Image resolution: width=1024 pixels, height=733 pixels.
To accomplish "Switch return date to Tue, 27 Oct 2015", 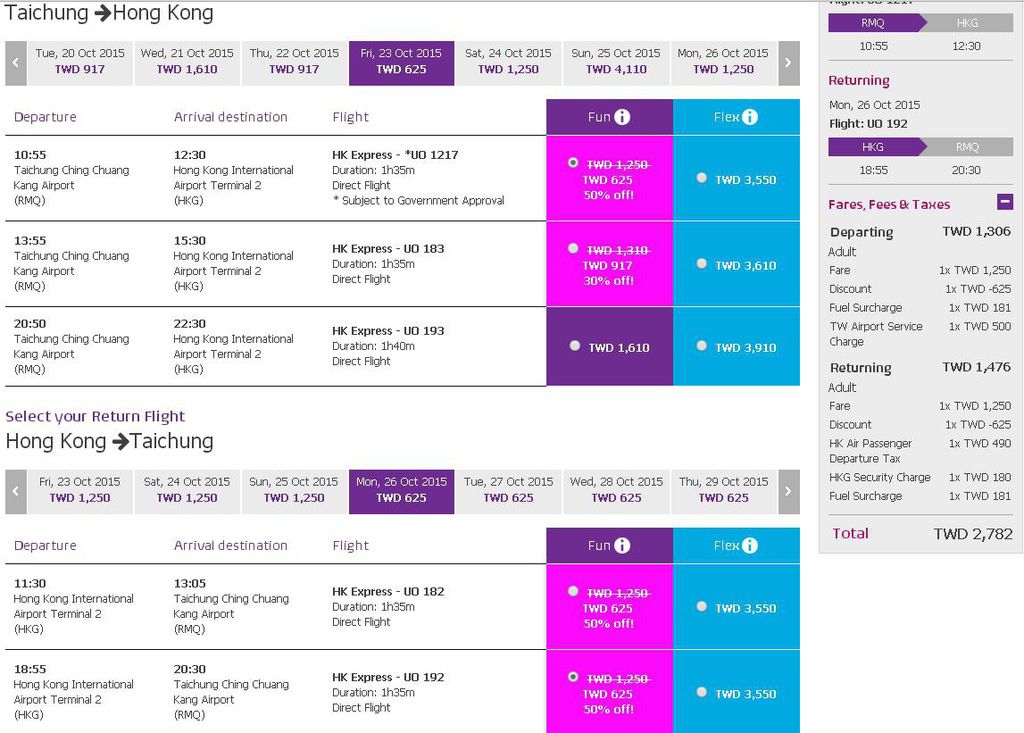I will (x=508, y=490).
